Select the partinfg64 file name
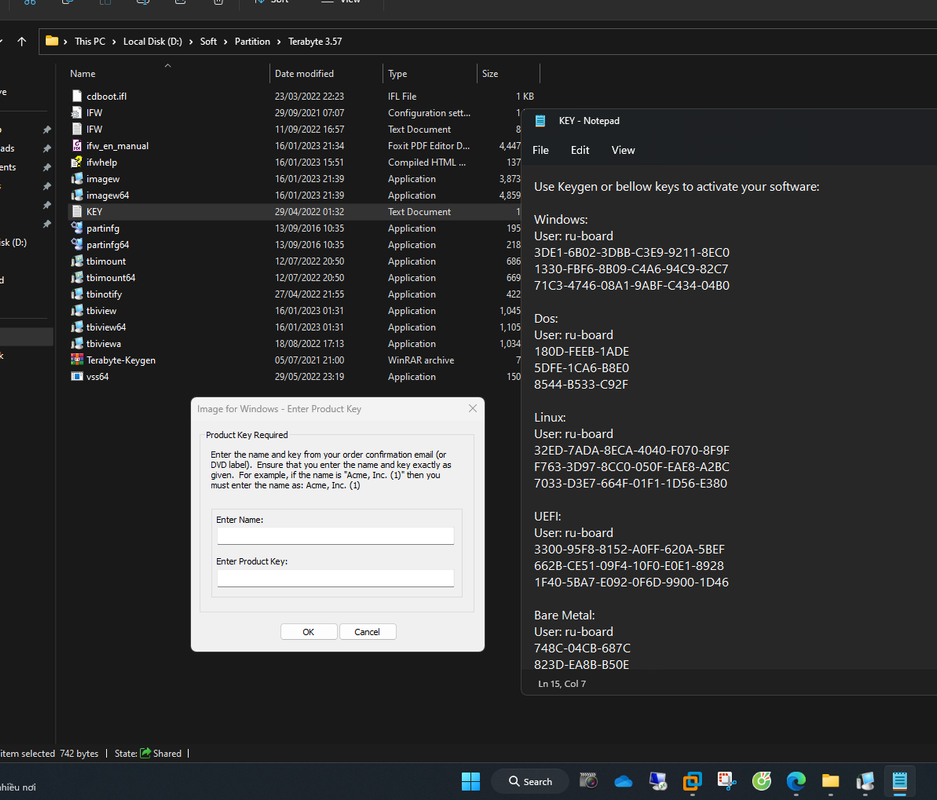Viewport: 937px width, 800px height. [108, 245]
